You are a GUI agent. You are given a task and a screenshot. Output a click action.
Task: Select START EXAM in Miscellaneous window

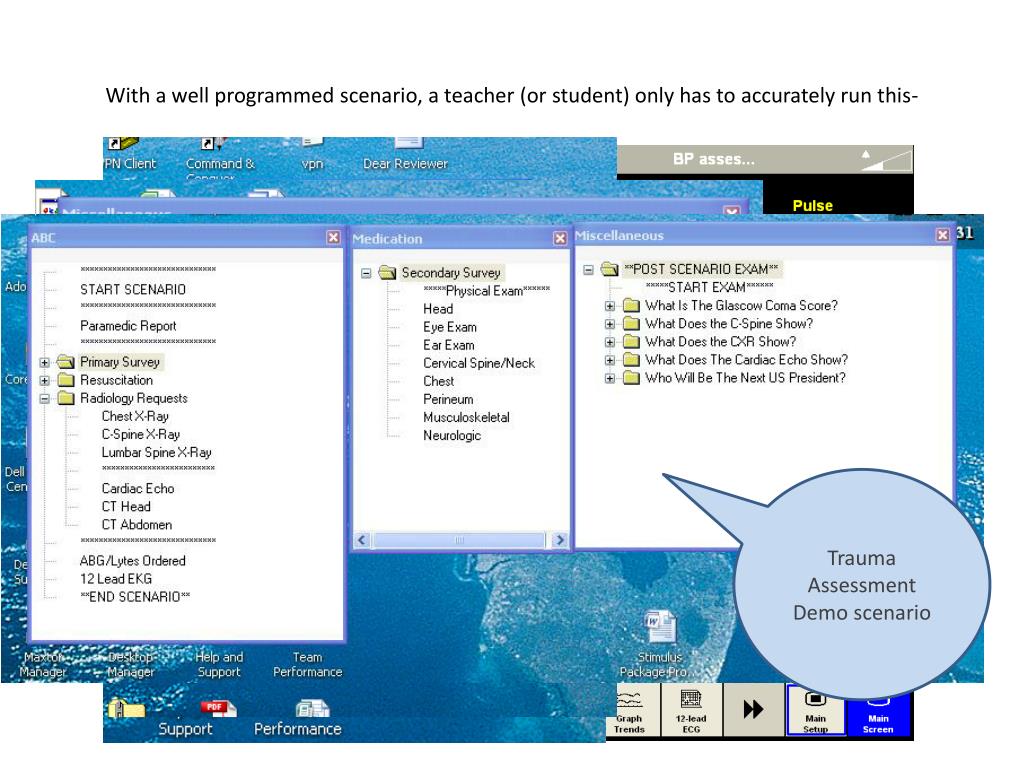(x=709, y=287)
